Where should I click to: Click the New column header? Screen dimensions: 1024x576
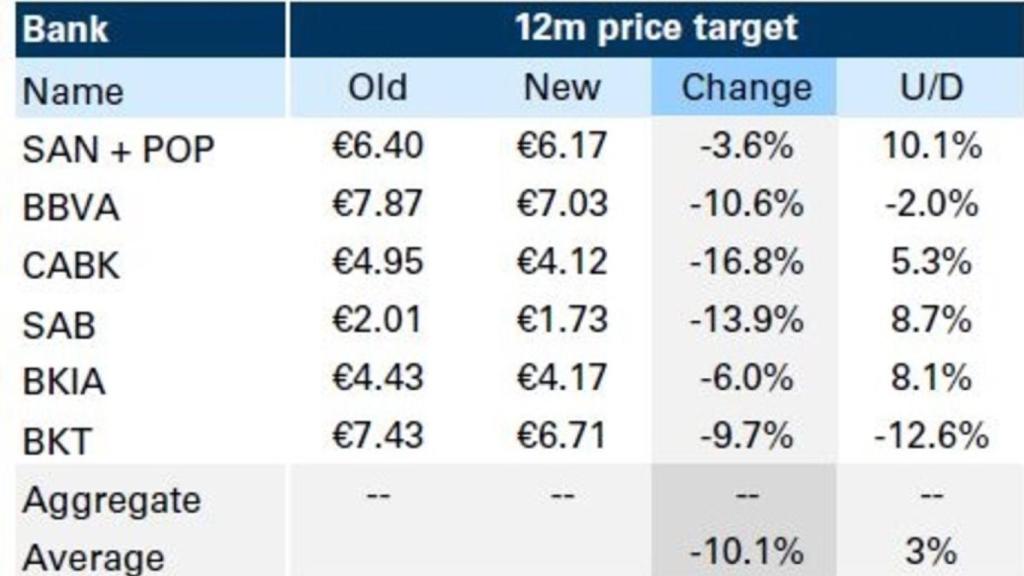[562, 88]
